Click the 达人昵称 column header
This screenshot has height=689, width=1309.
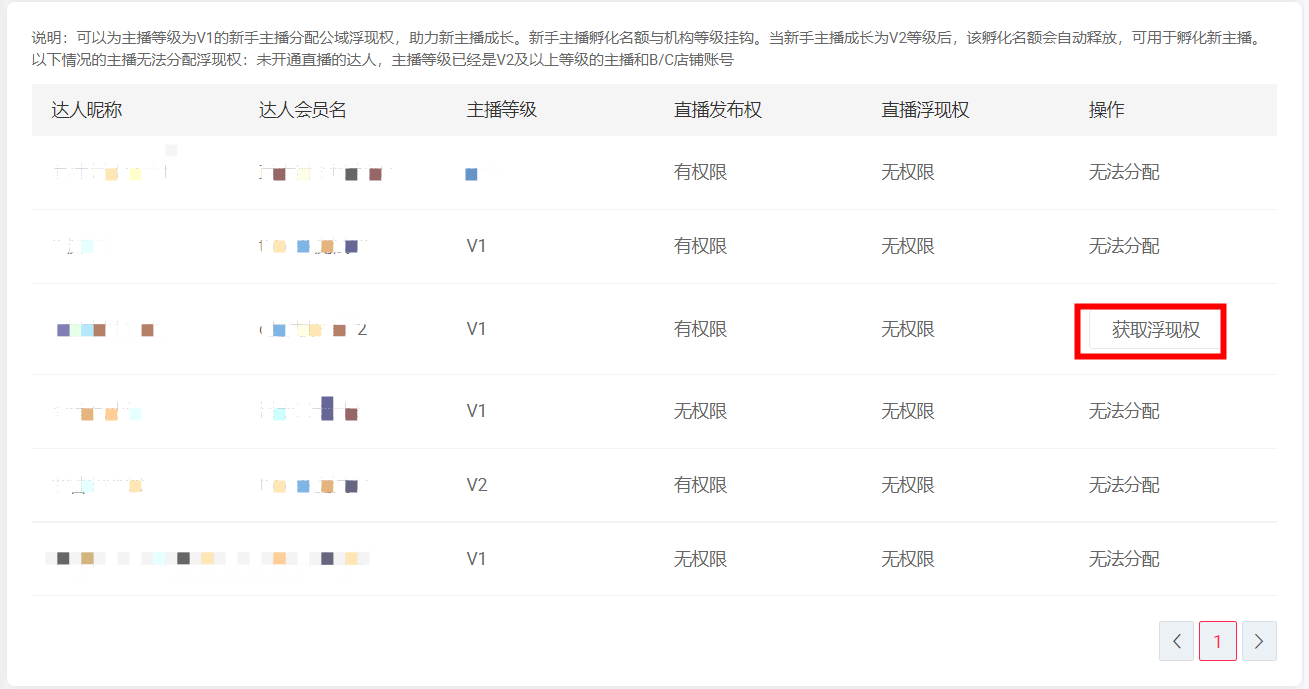pyautogui.click(x=87, y=110)
